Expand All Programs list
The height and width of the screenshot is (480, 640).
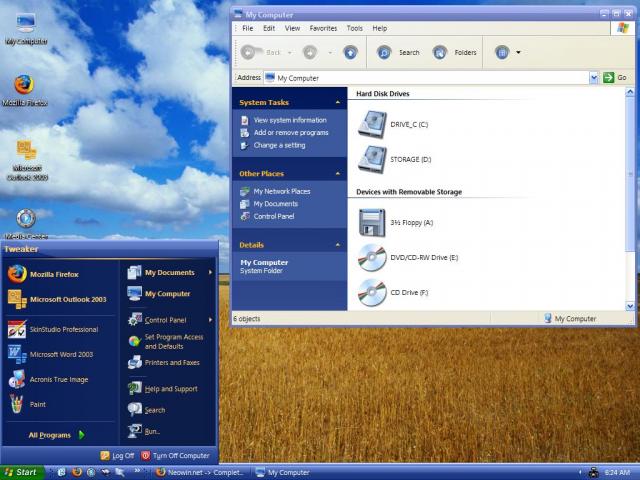(56, 435)
